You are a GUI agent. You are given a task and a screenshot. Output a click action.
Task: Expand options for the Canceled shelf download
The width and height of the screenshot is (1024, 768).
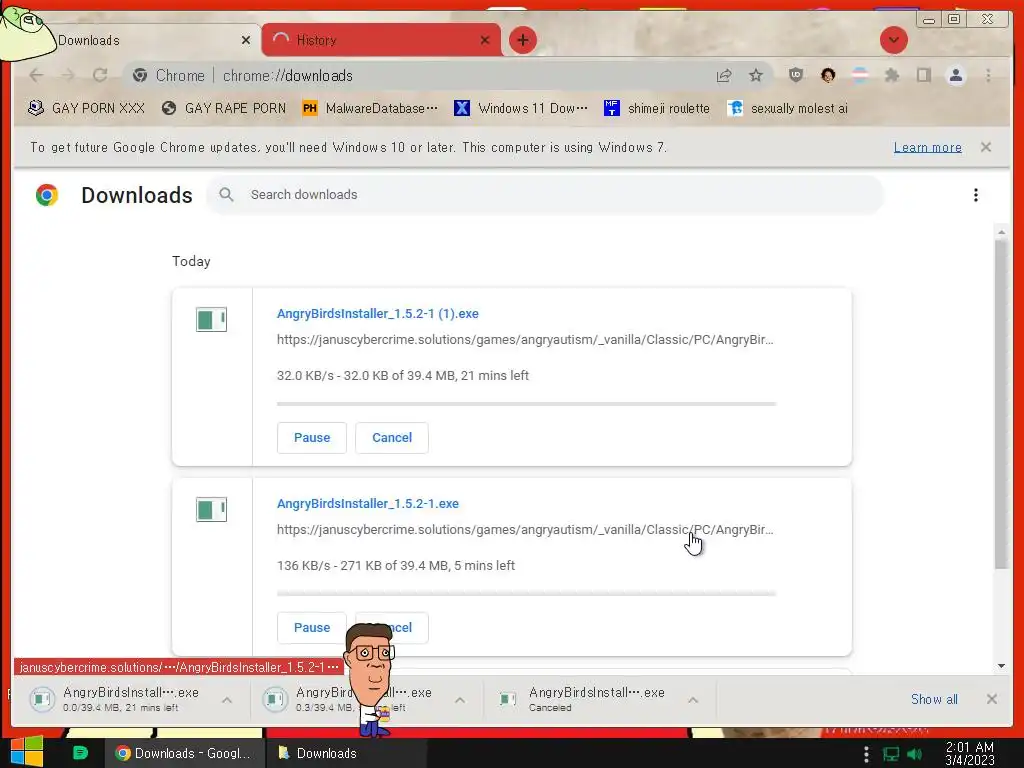click(x=693, y=700)
